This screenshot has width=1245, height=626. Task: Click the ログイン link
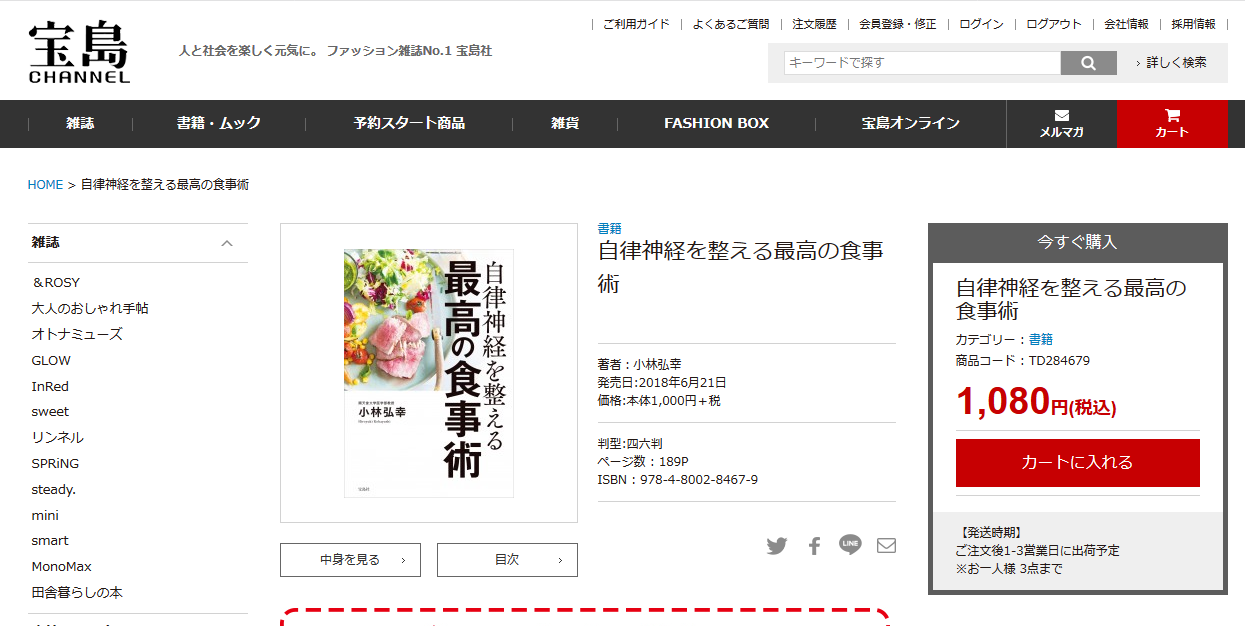coord(982,24)
